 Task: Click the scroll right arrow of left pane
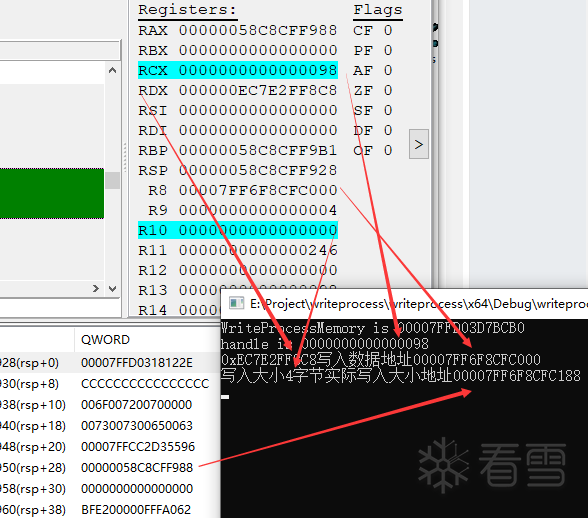[96, 288]
